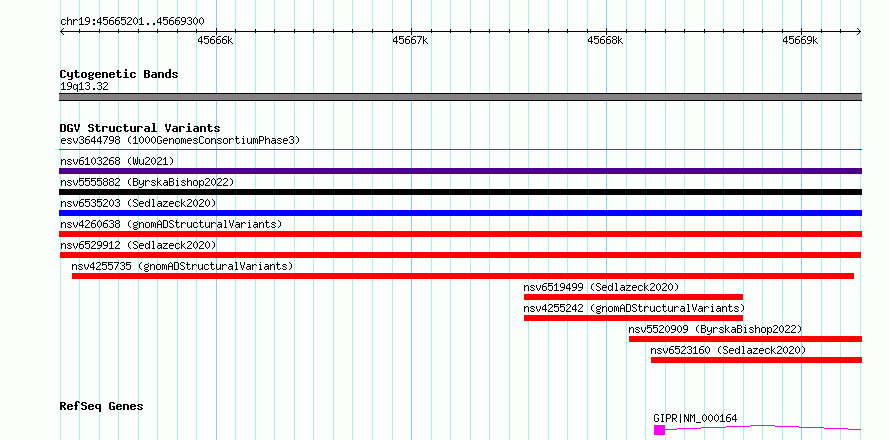The image size is (890, 440).
Task: Click the purple nsv6103268 variant bar
Action: click(460, 171)
